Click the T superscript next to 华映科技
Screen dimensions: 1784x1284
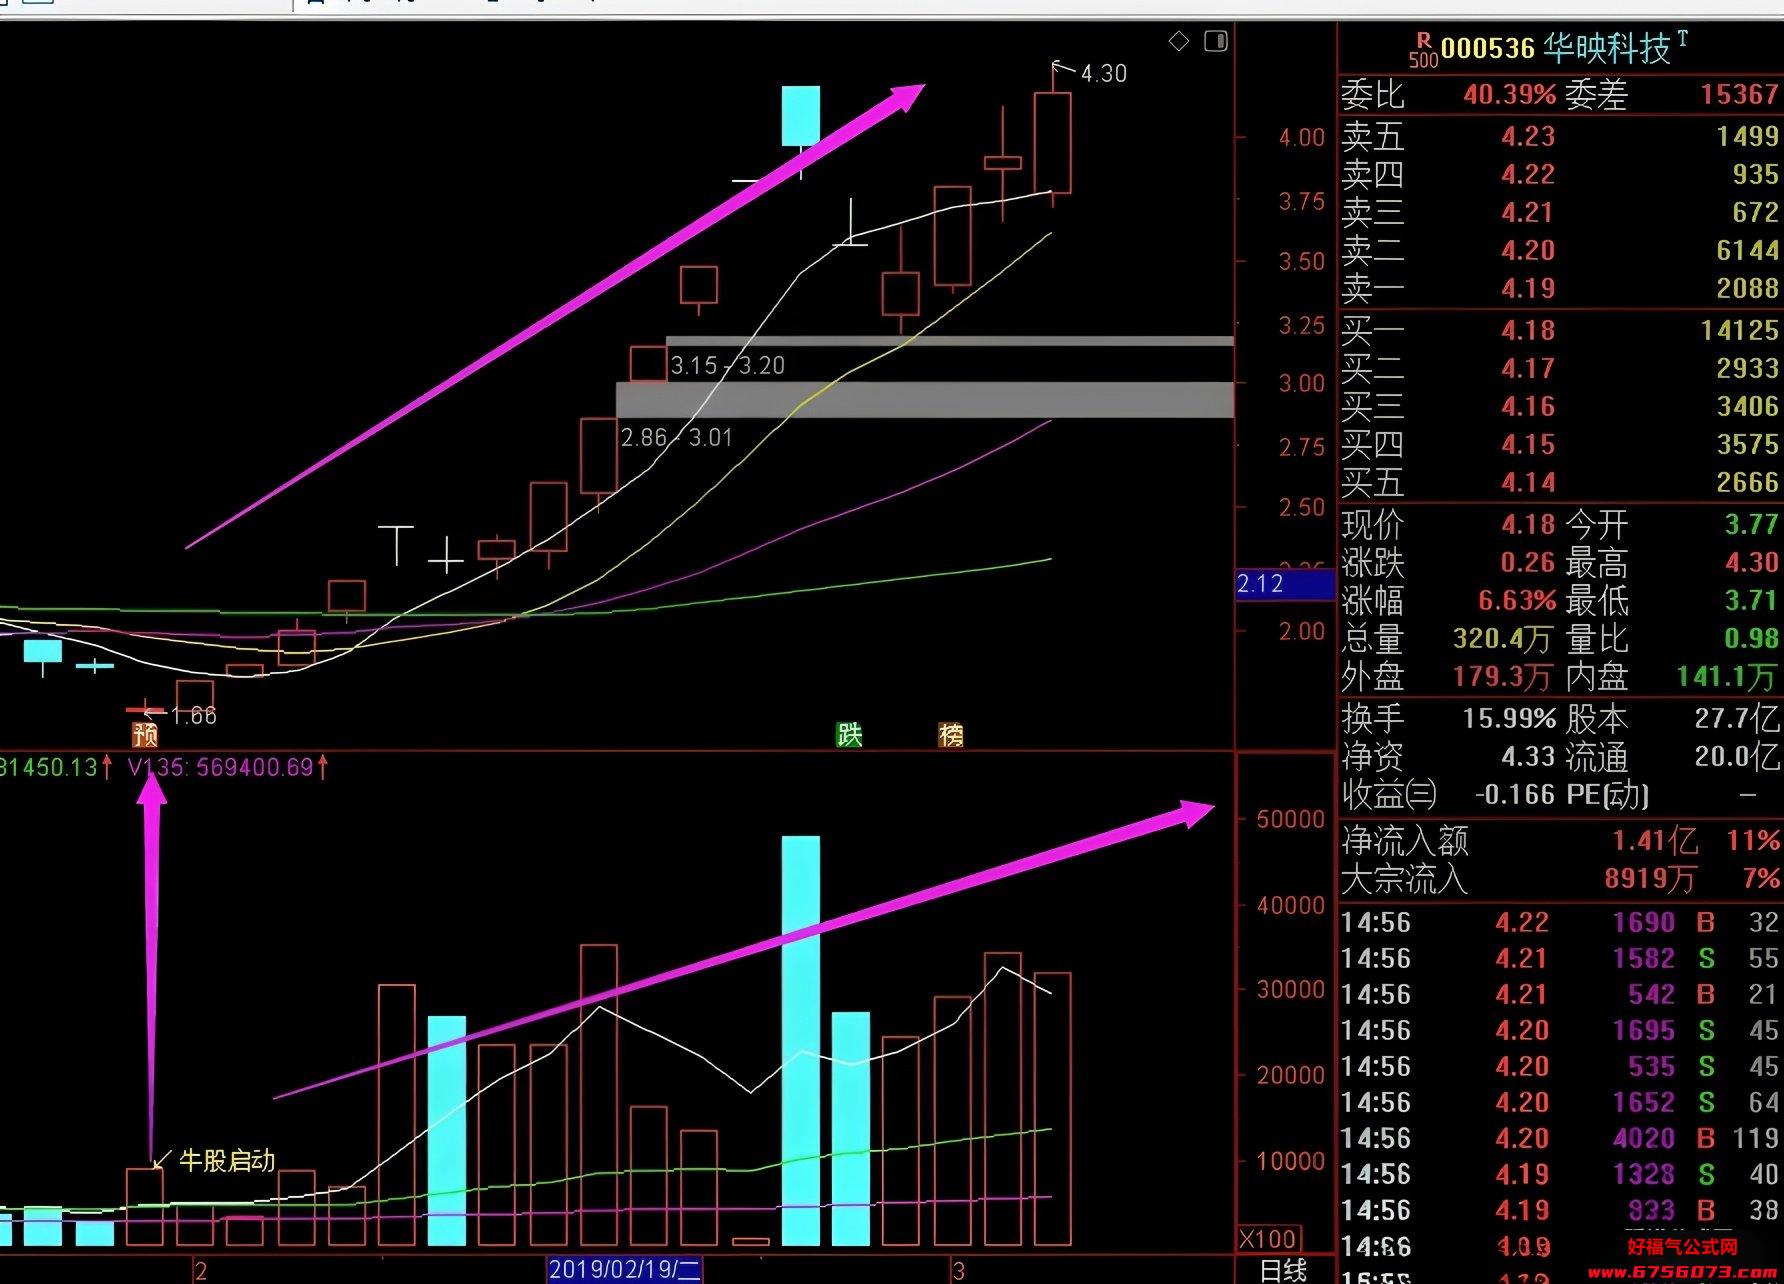[x=1683, y=39]
